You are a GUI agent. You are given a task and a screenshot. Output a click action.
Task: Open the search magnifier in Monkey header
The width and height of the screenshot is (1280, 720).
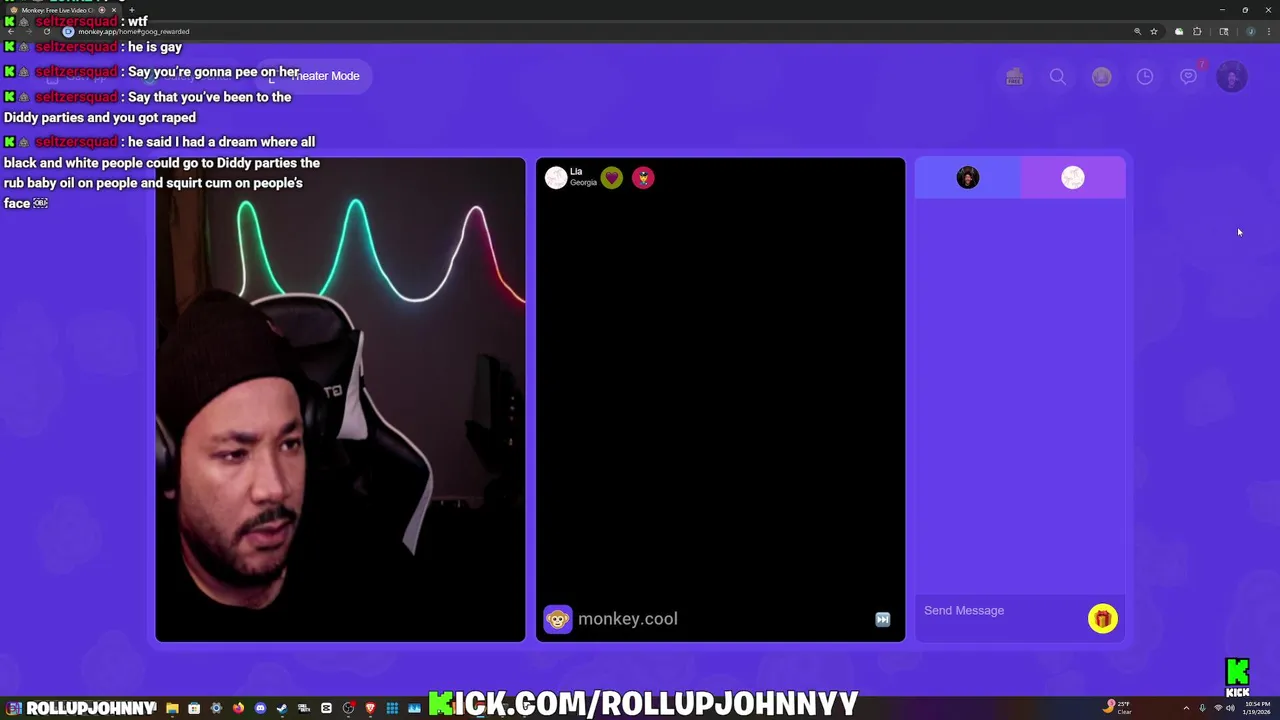(1057, 77)
